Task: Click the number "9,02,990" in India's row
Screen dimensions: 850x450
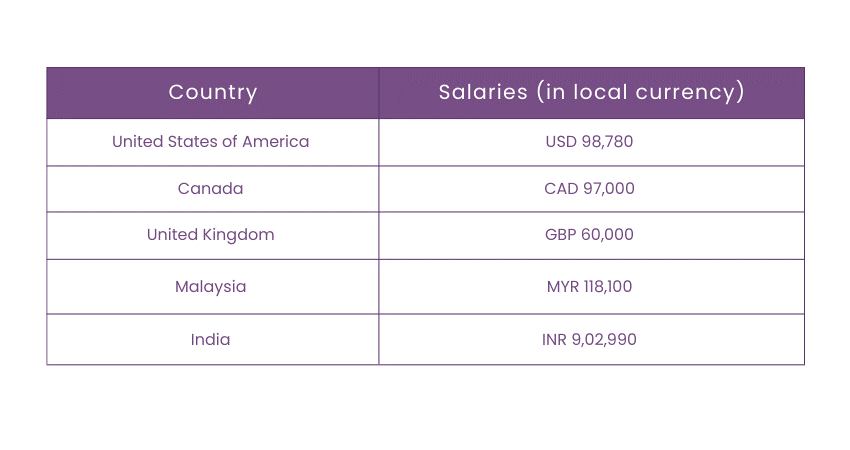Action: coord(604,340)
